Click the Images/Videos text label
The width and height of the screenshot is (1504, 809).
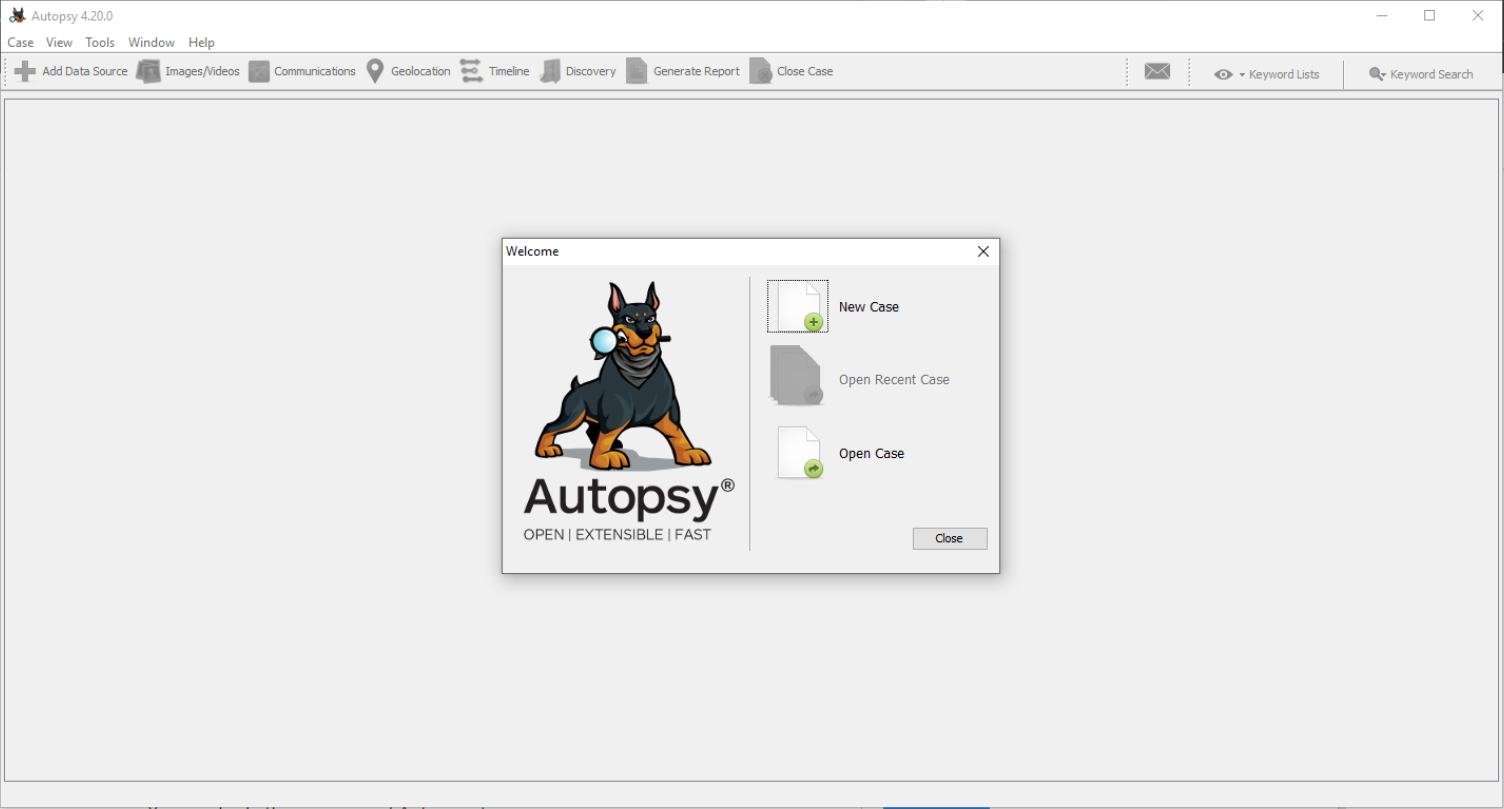pos(203,72)
